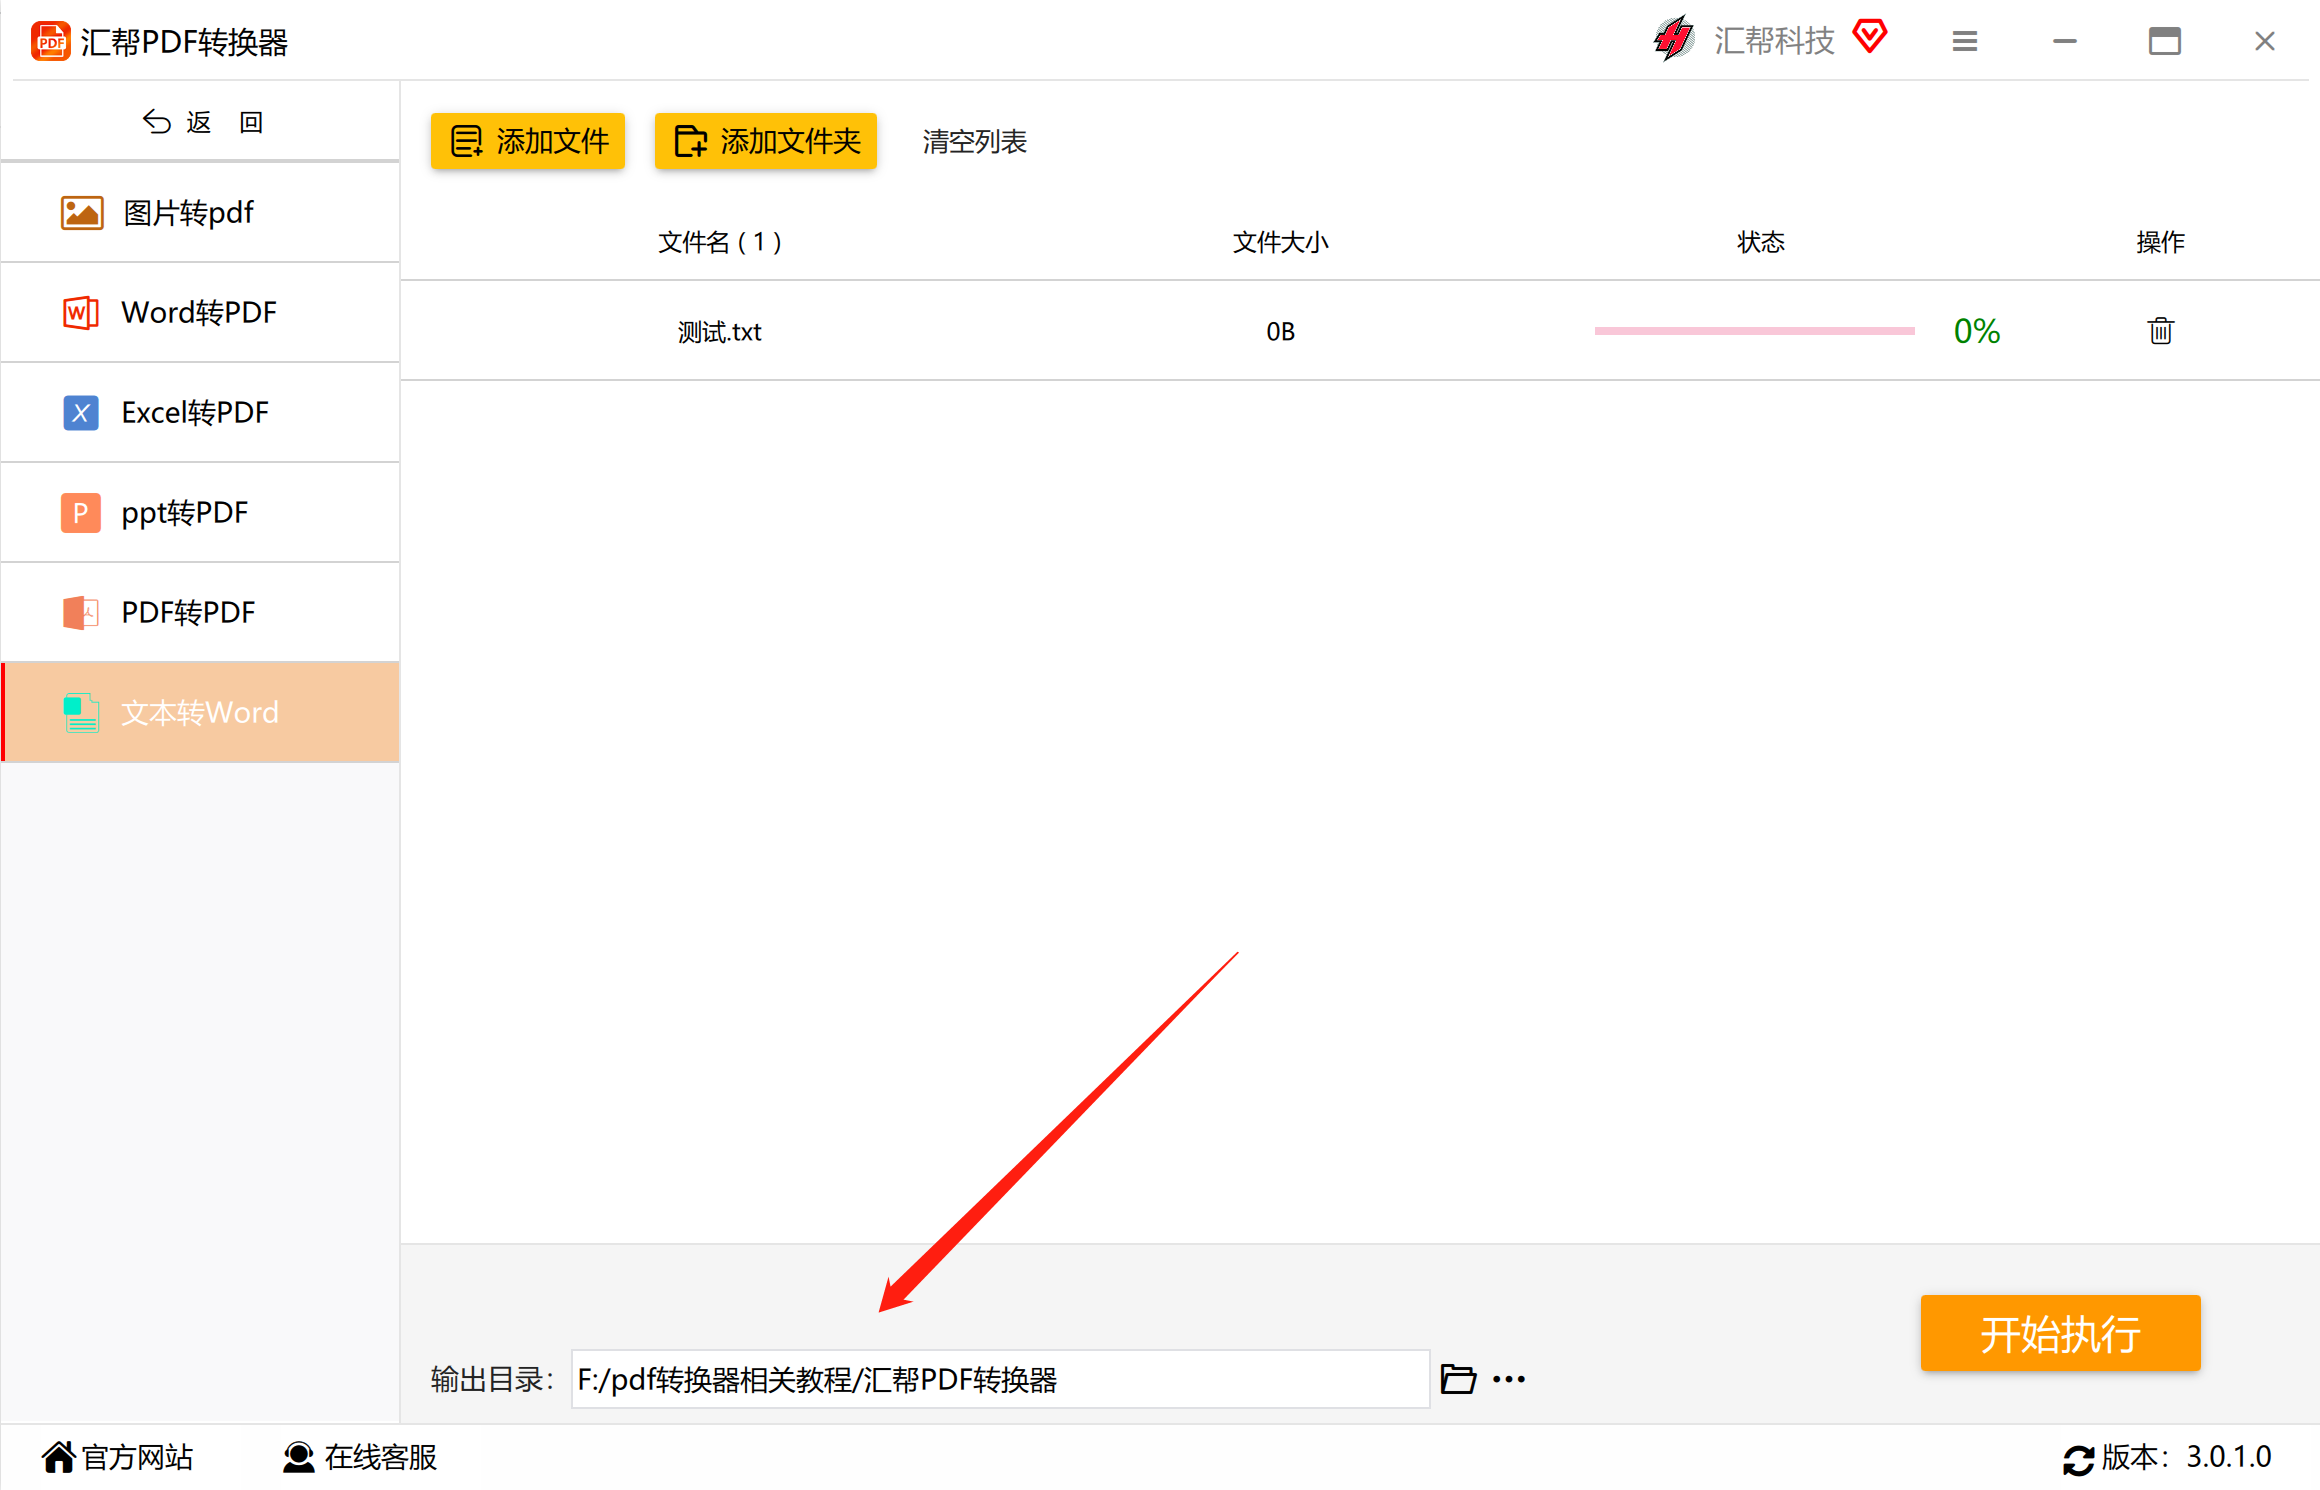Click the 汇帮科技 lightning logo icon
The width and height of the screenshot is (2320, 1490).
point(1674,39)
